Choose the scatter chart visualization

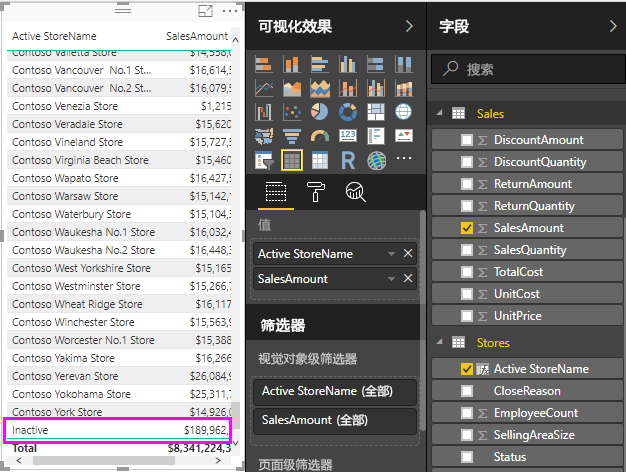(x=292, y=112)
